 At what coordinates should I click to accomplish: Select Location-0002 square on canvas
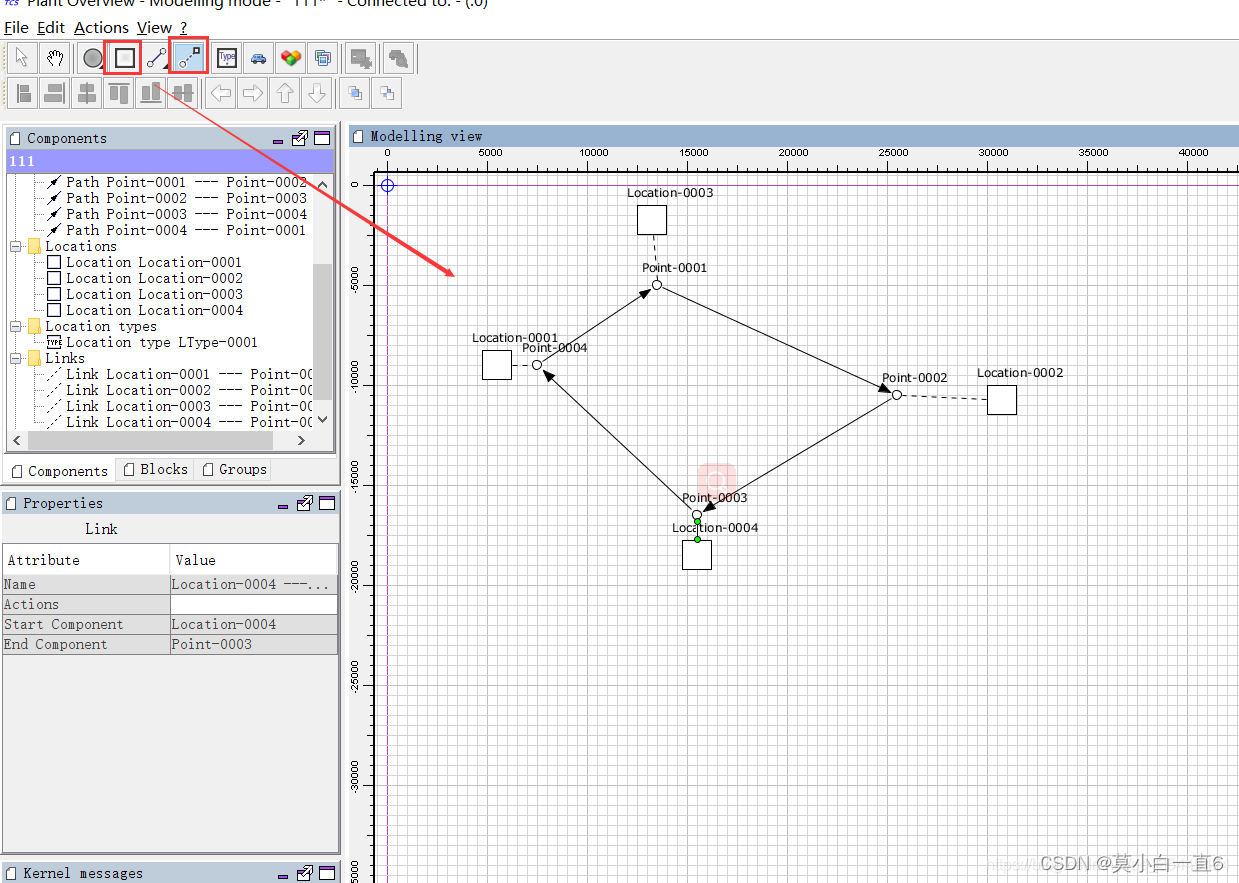pos(1002,400)
